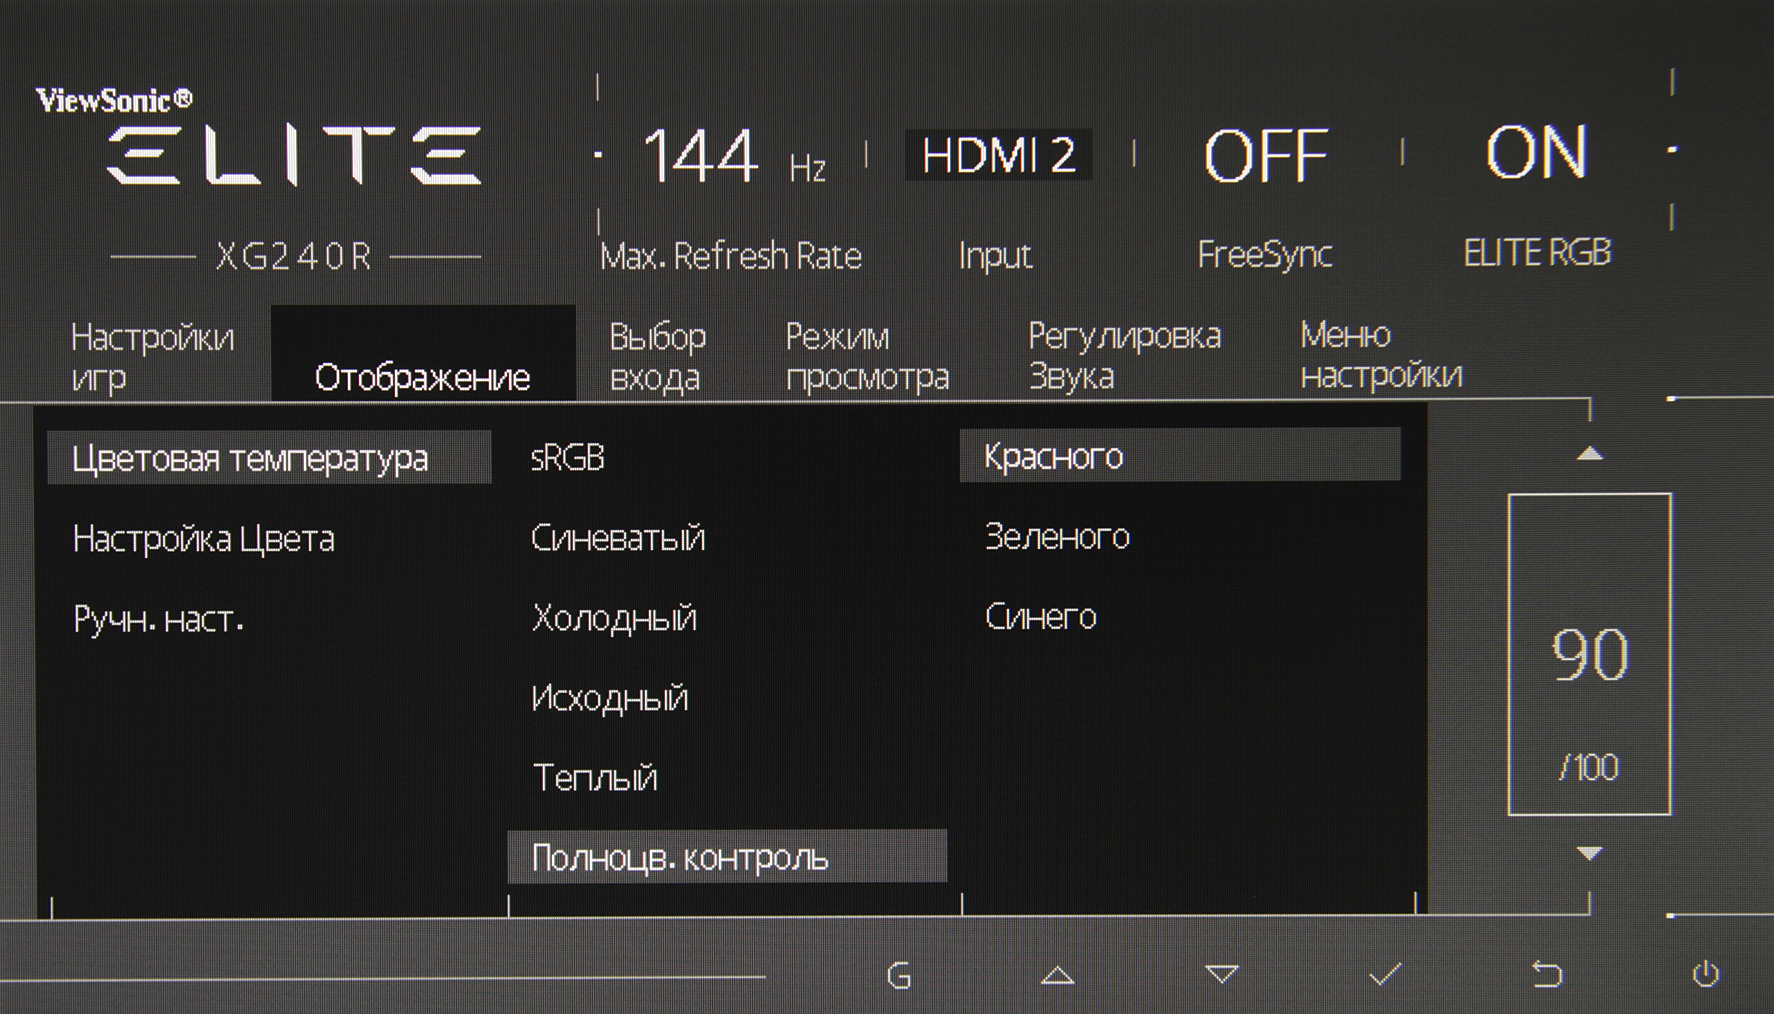The height and width of the screenshot is (1014, 1774).
Task: Select Настройка Цвета menu item
Action: (x=204, y=539)
